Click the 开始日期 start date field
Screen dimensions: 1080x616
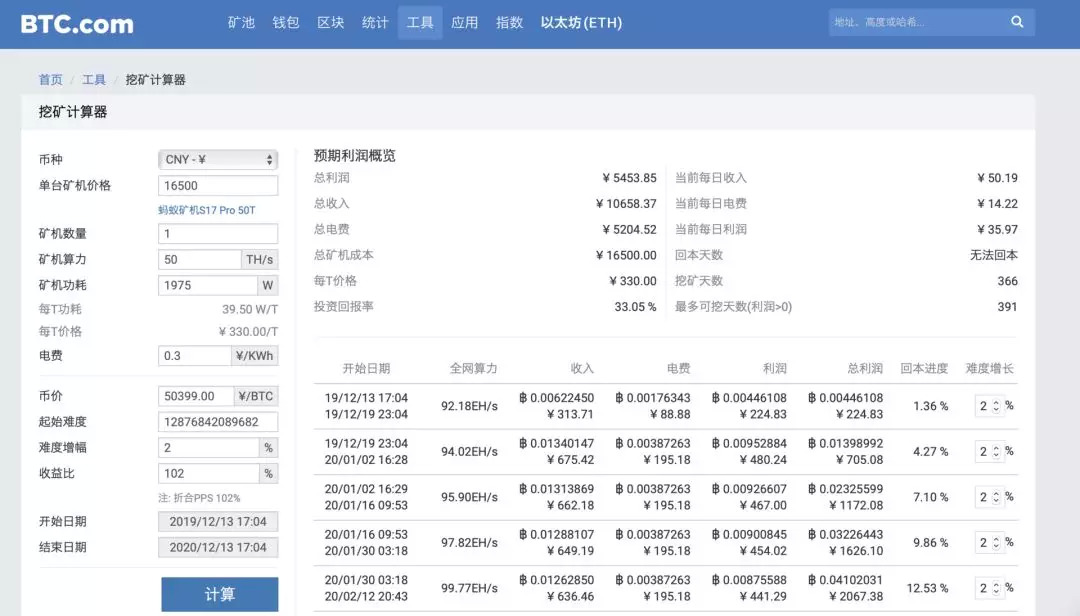[218, 522]
